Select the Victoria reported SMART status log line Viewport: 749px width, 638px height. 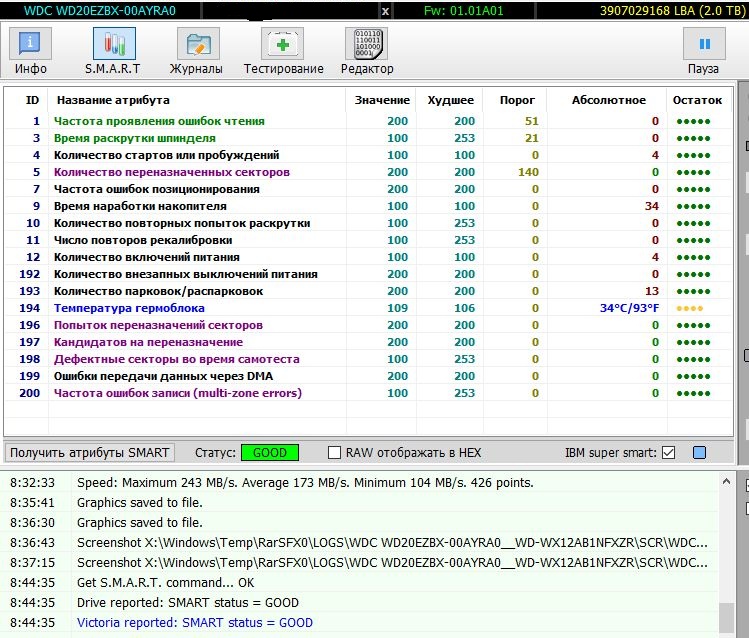click(x=195, y=622)
